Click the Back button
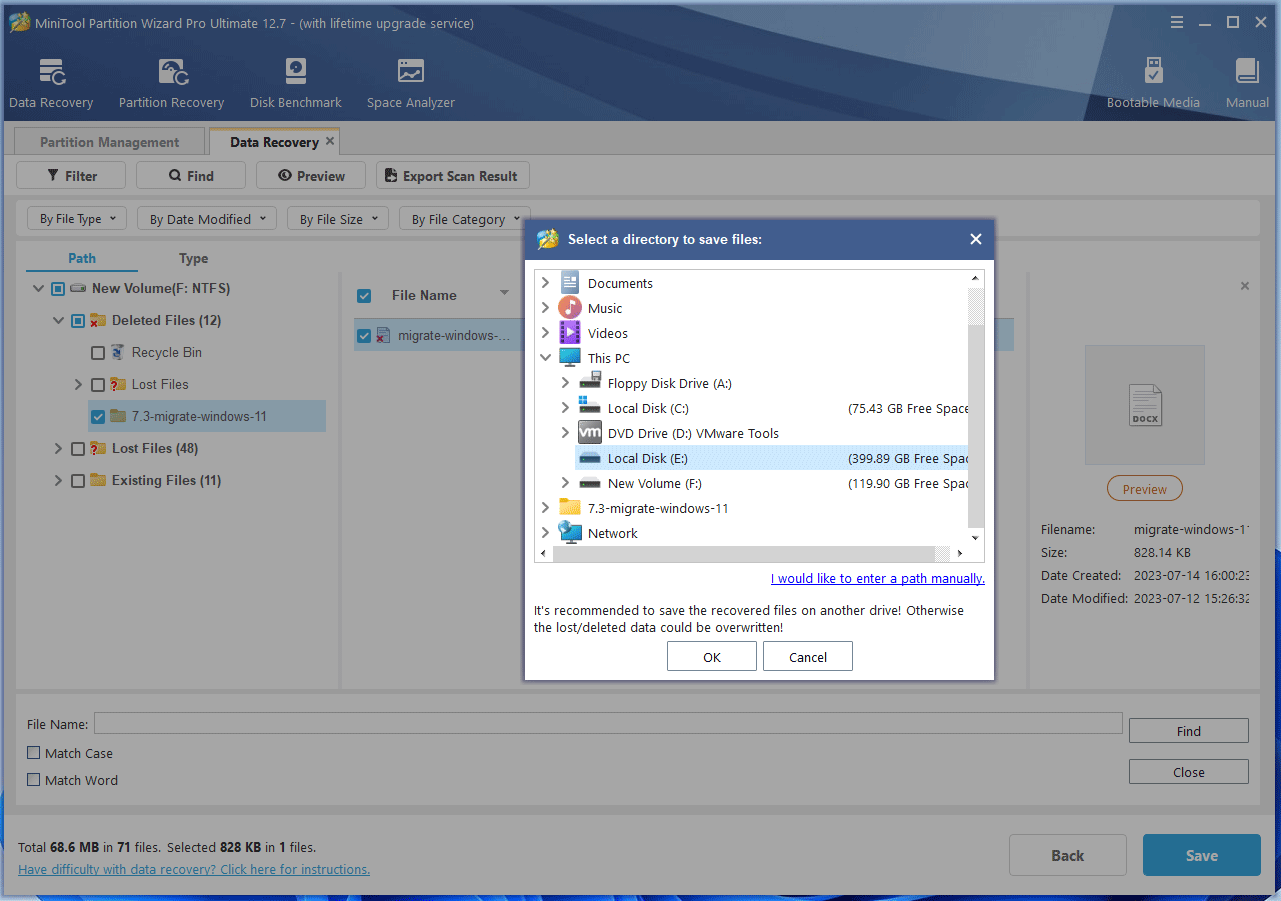Image resolution: width=1281 pixels, height=901 pixels. [1068, 855]
